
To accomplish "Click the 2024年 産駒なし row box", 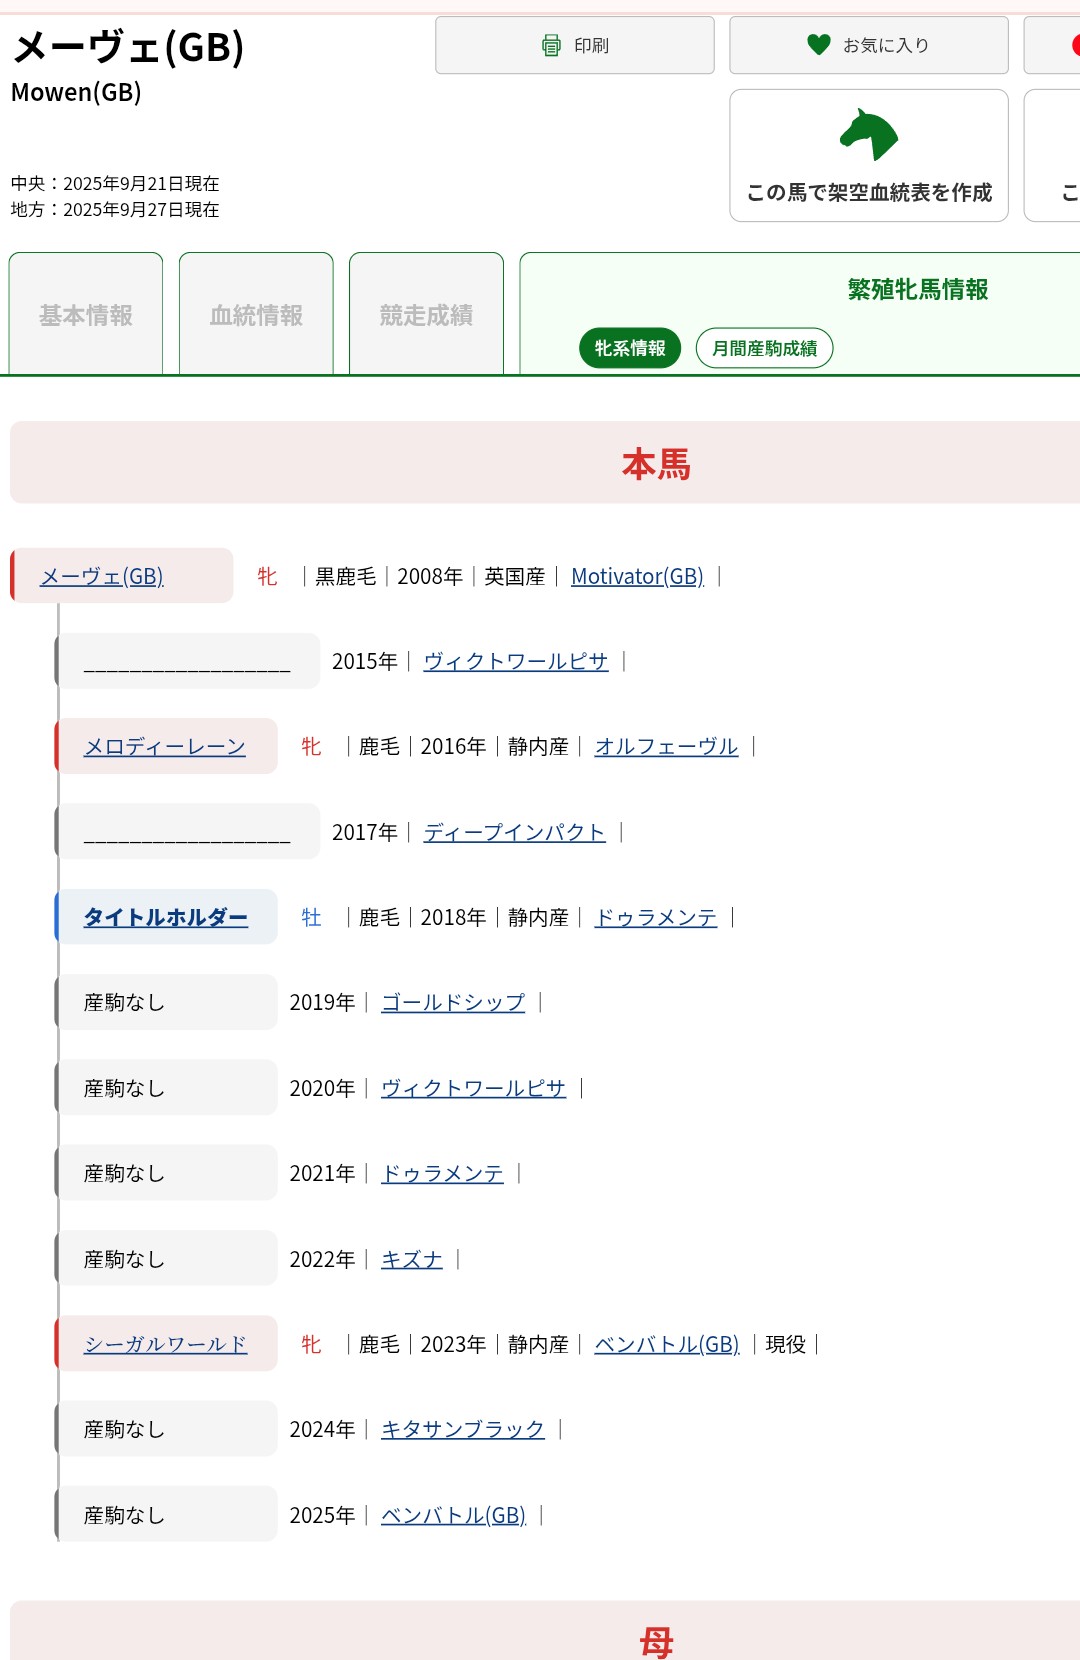I will pos(167,1430).
